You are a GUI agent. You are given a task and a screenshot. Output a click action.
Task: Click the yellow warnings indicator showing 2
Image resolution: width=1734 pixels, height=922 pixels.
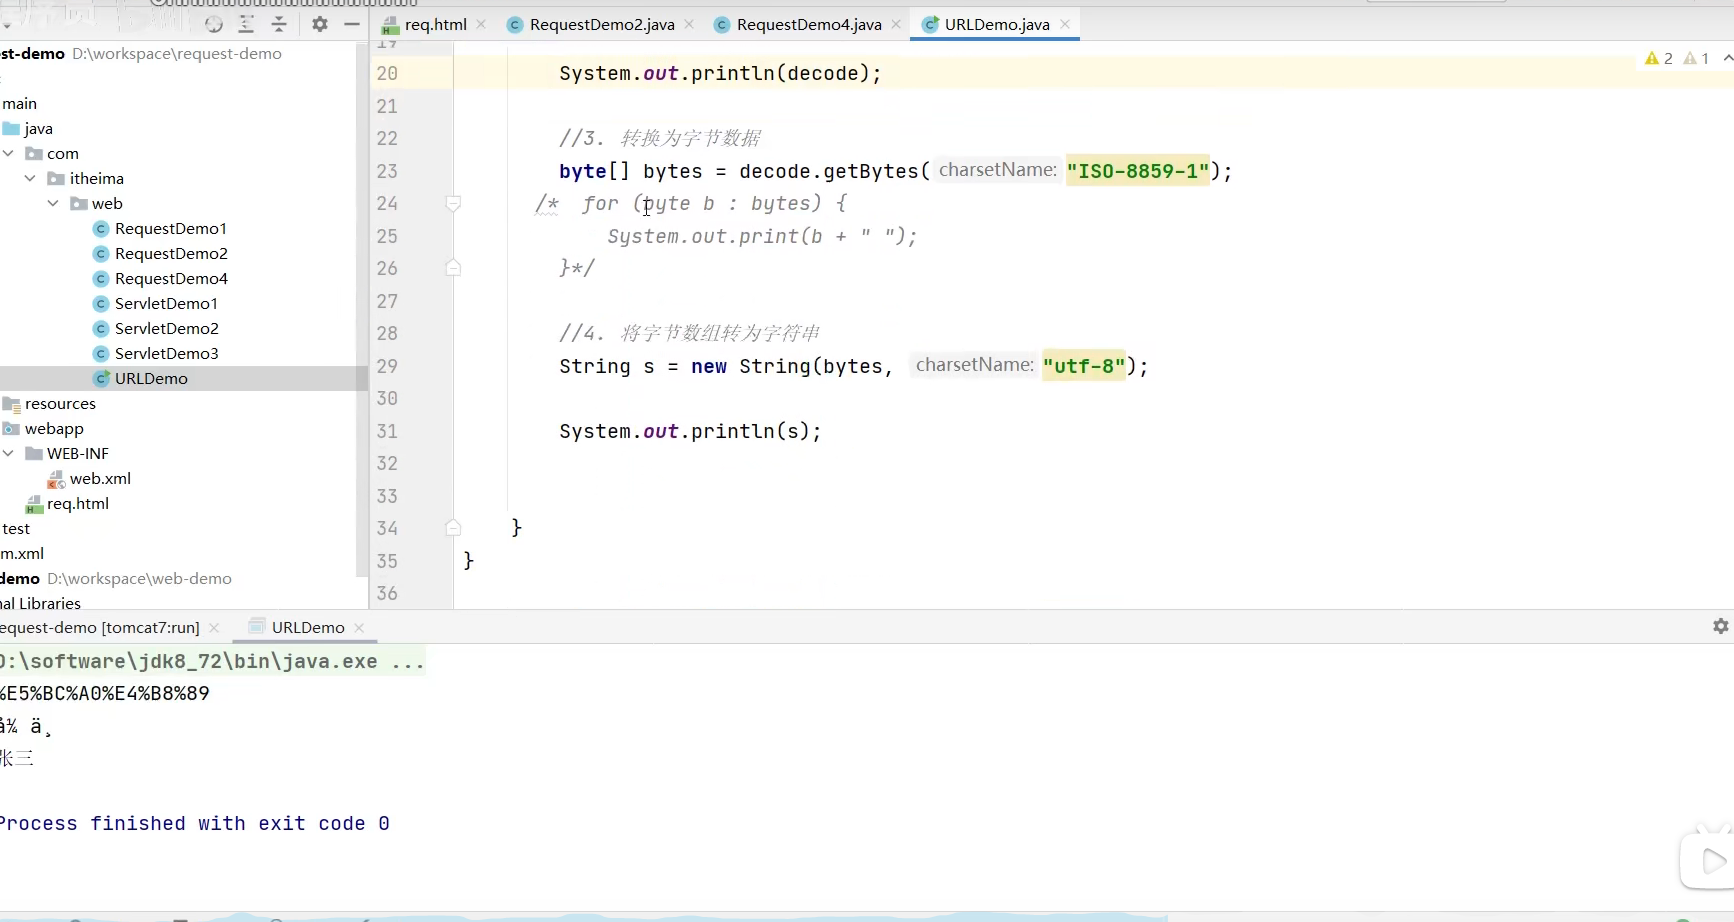[1659, 58]
